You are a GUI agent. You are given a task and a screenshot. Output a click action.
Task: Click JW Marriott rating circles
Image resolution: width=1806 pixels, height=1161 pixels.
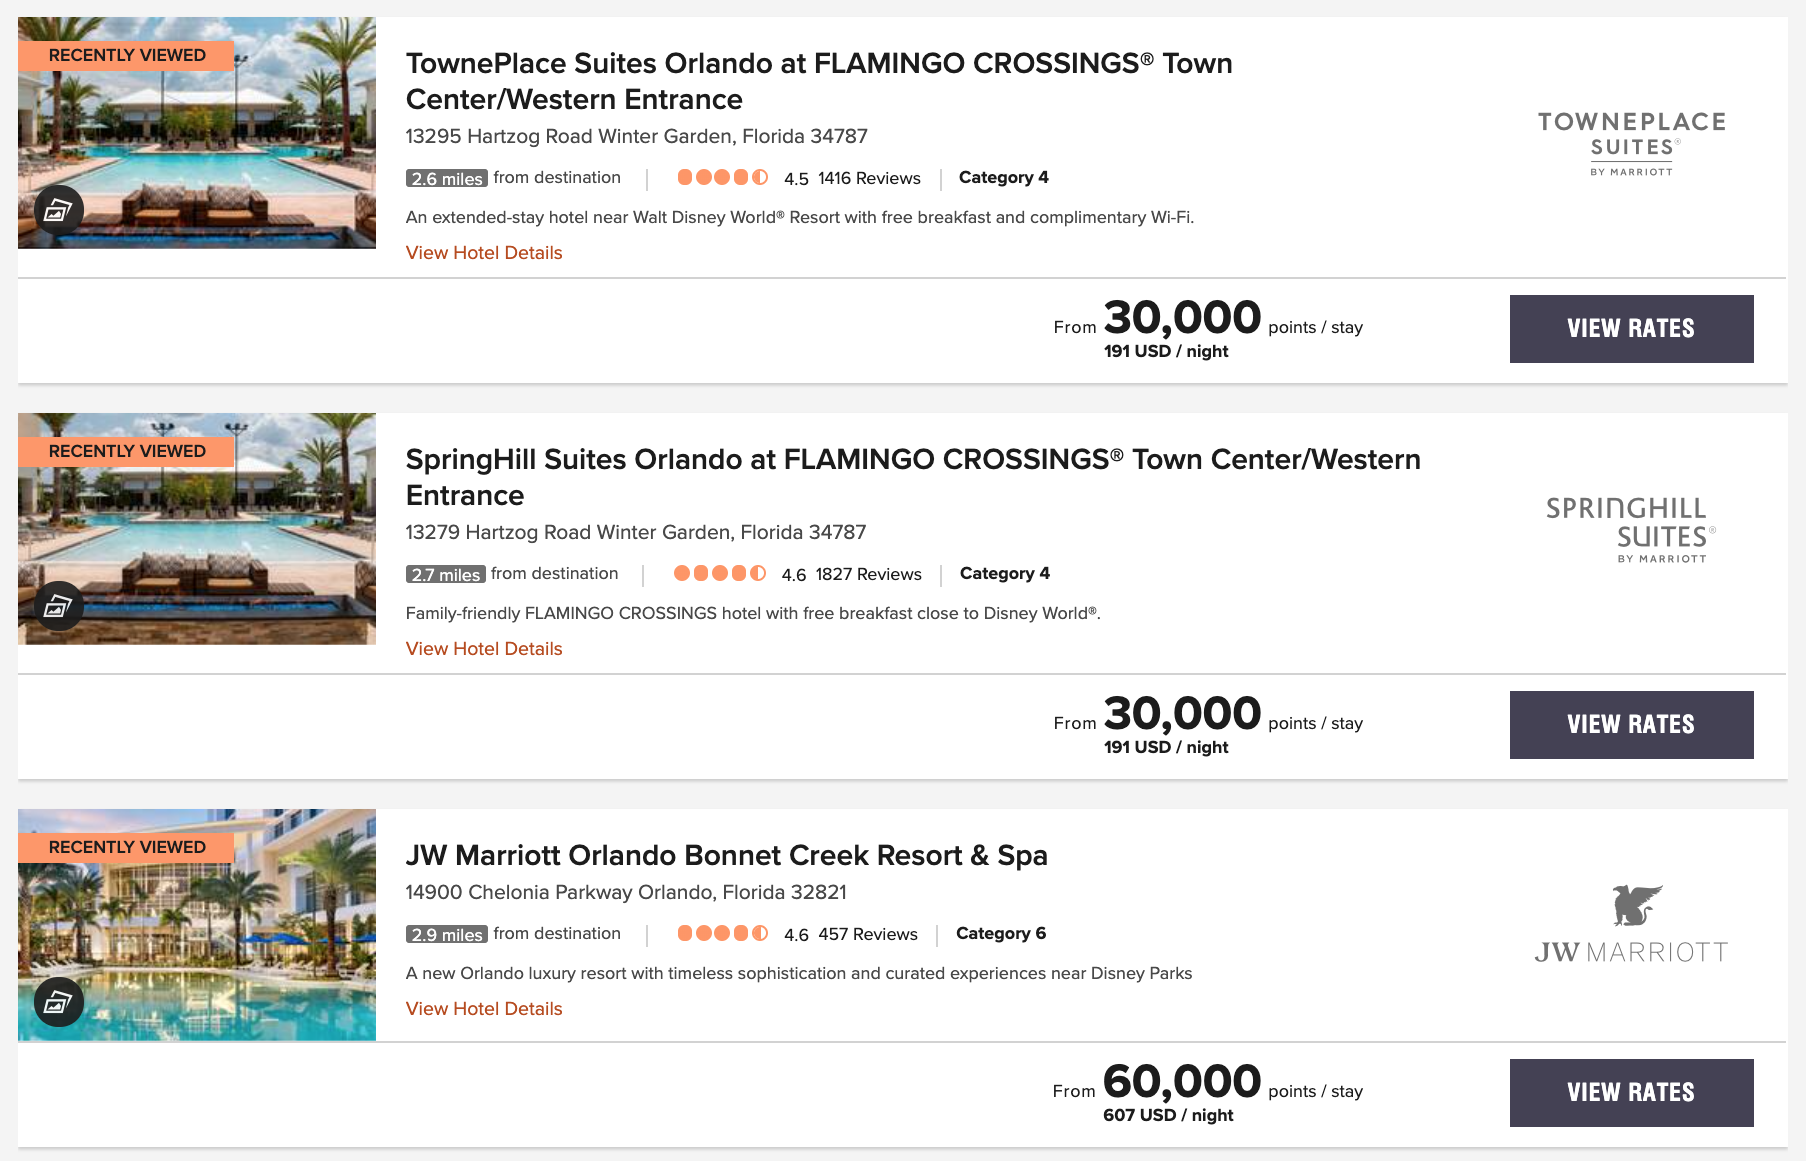[x=722, y=934]
